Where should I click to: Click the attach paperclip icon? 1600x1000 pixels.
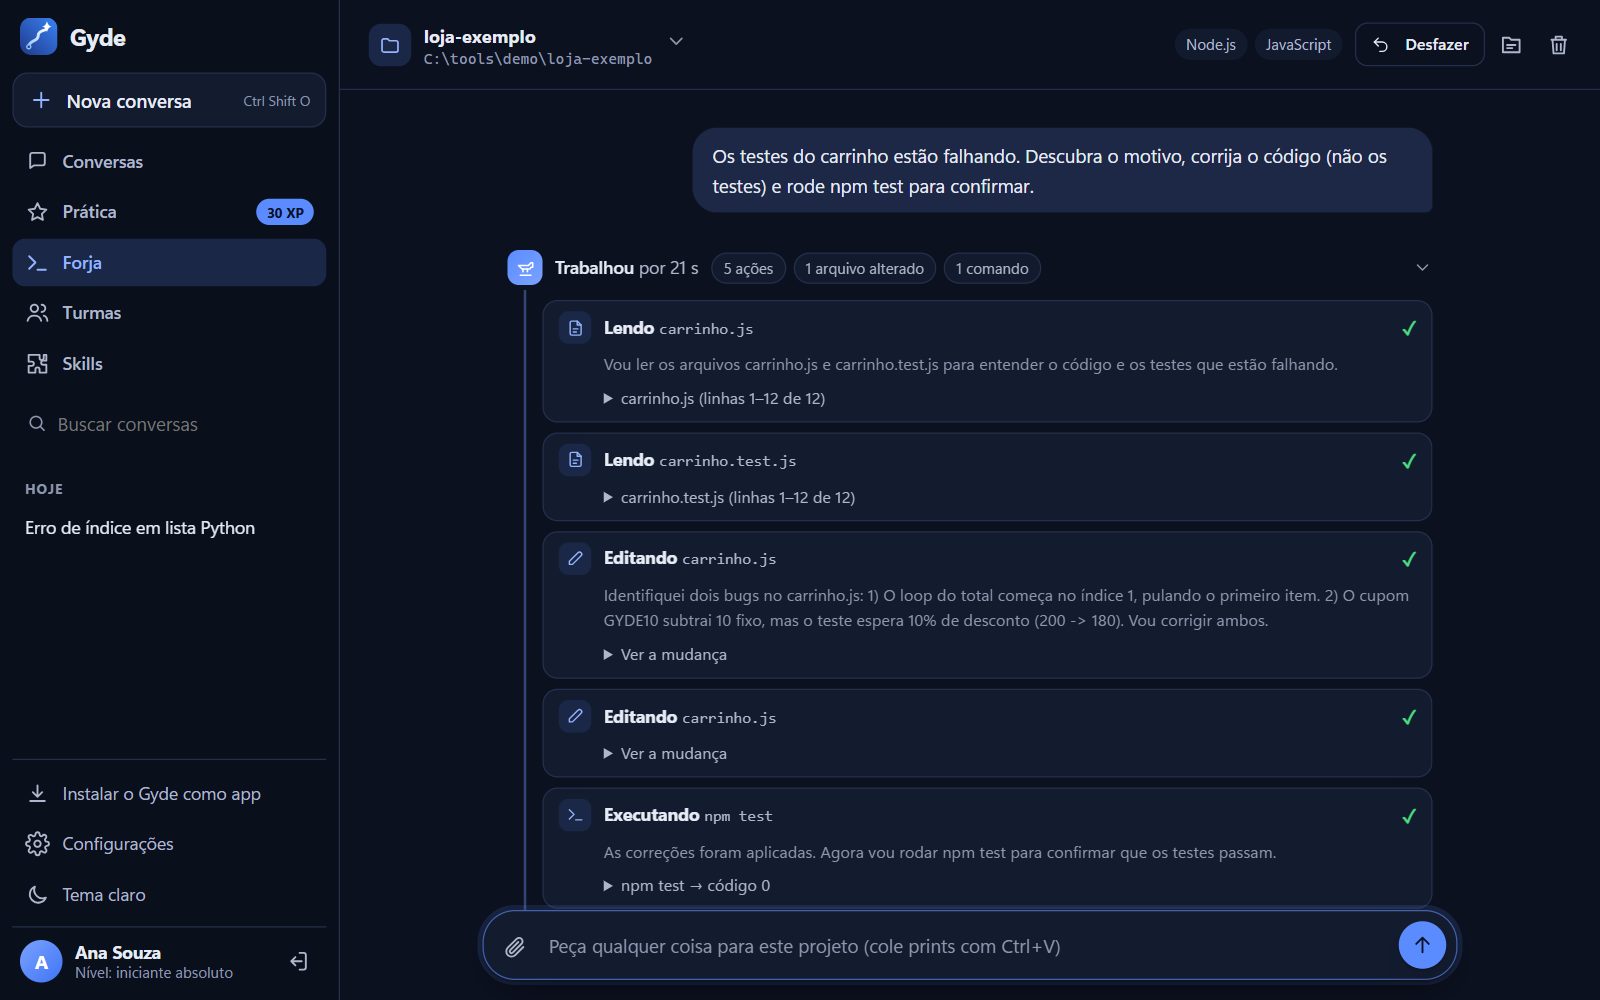514,946
